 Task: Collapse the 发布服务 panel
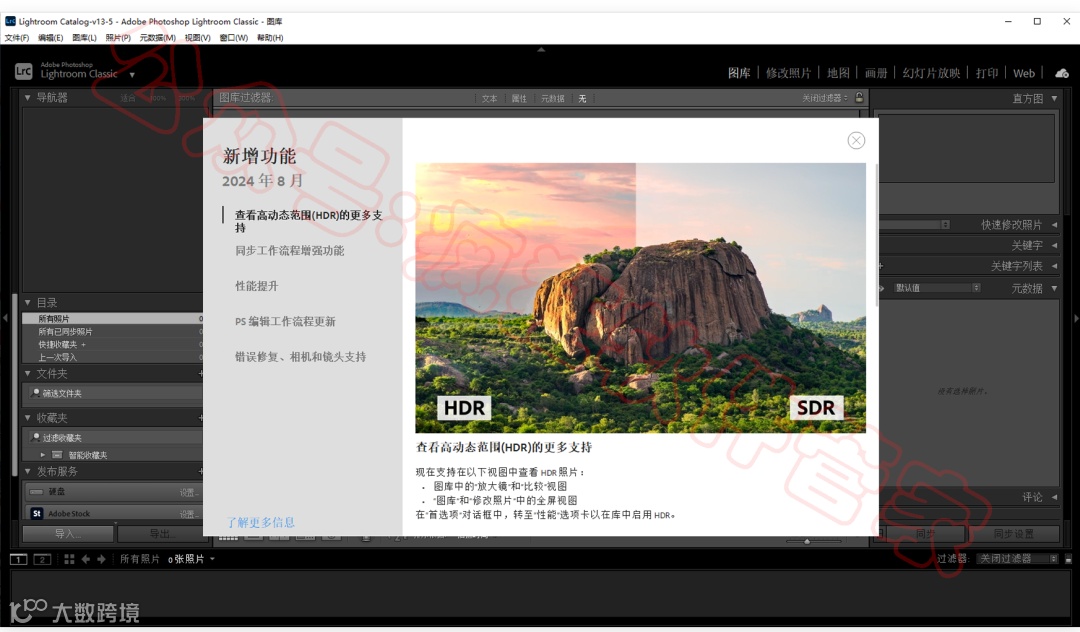28,472
